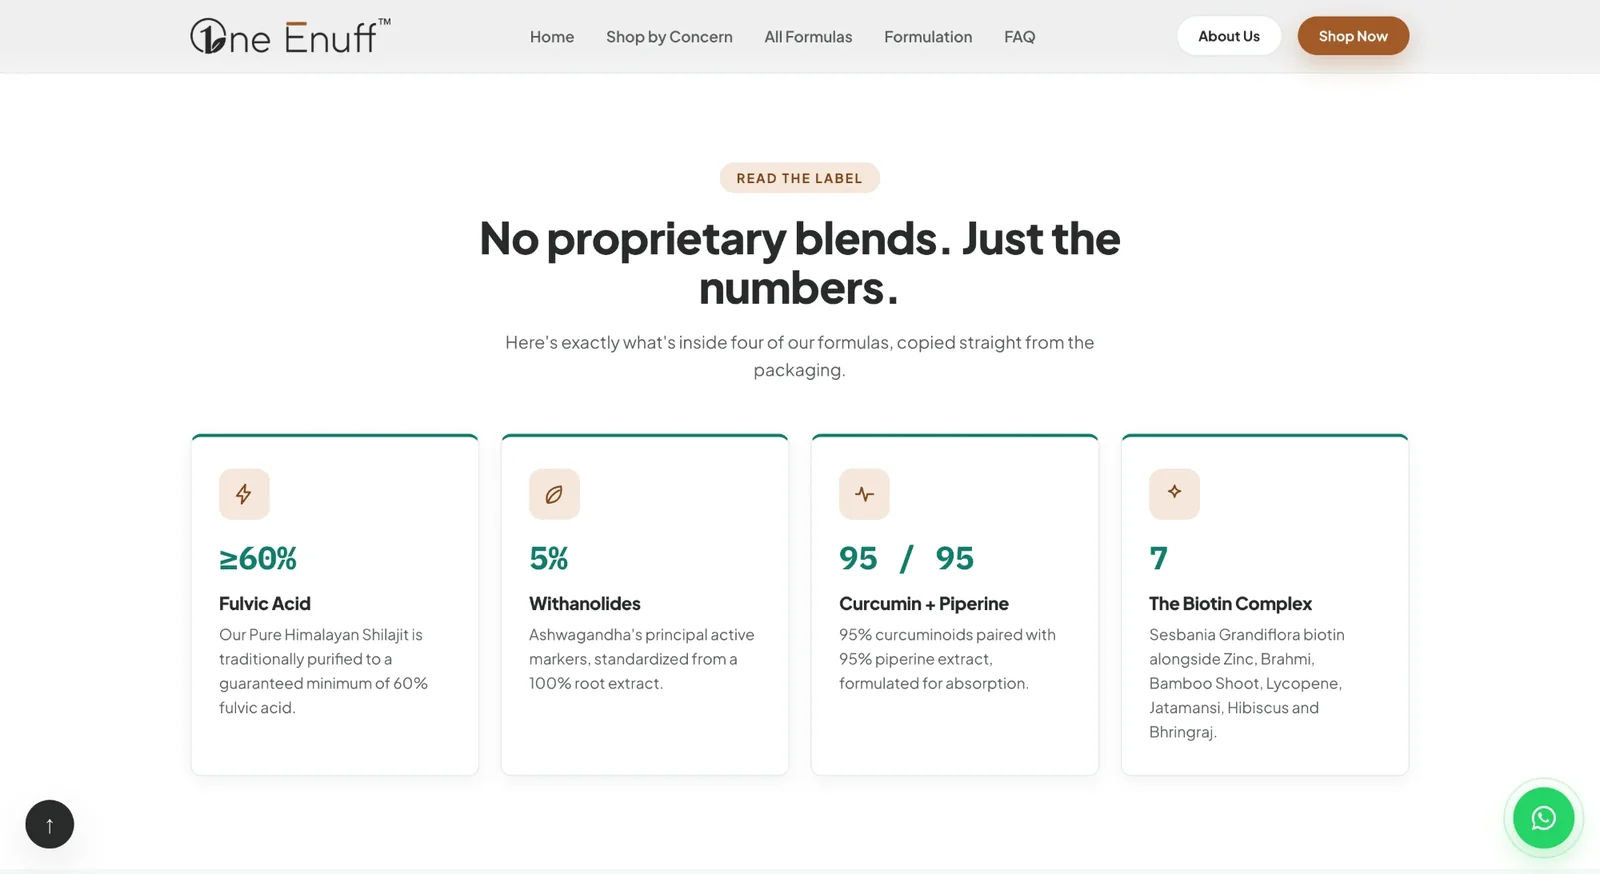Click the About Us button

[x=1229, y=36]
